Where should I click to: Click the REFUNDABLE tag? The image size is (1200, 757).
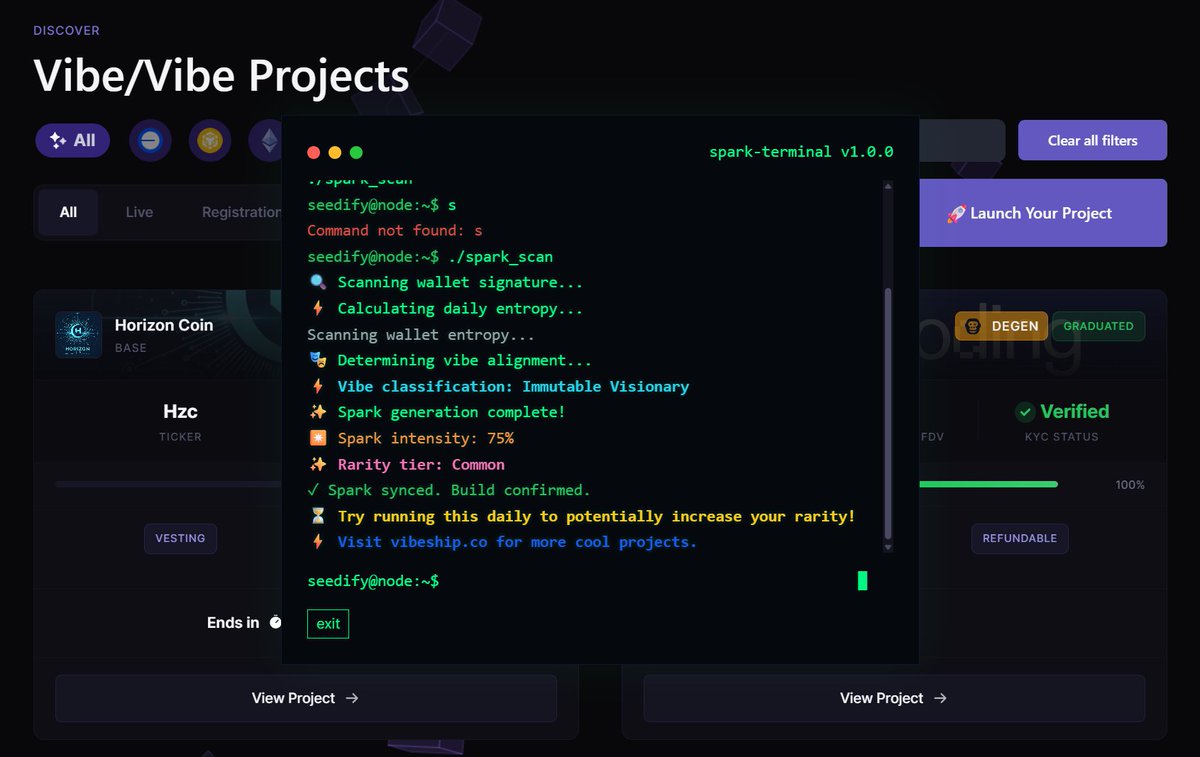click(x=1019, y=538)
